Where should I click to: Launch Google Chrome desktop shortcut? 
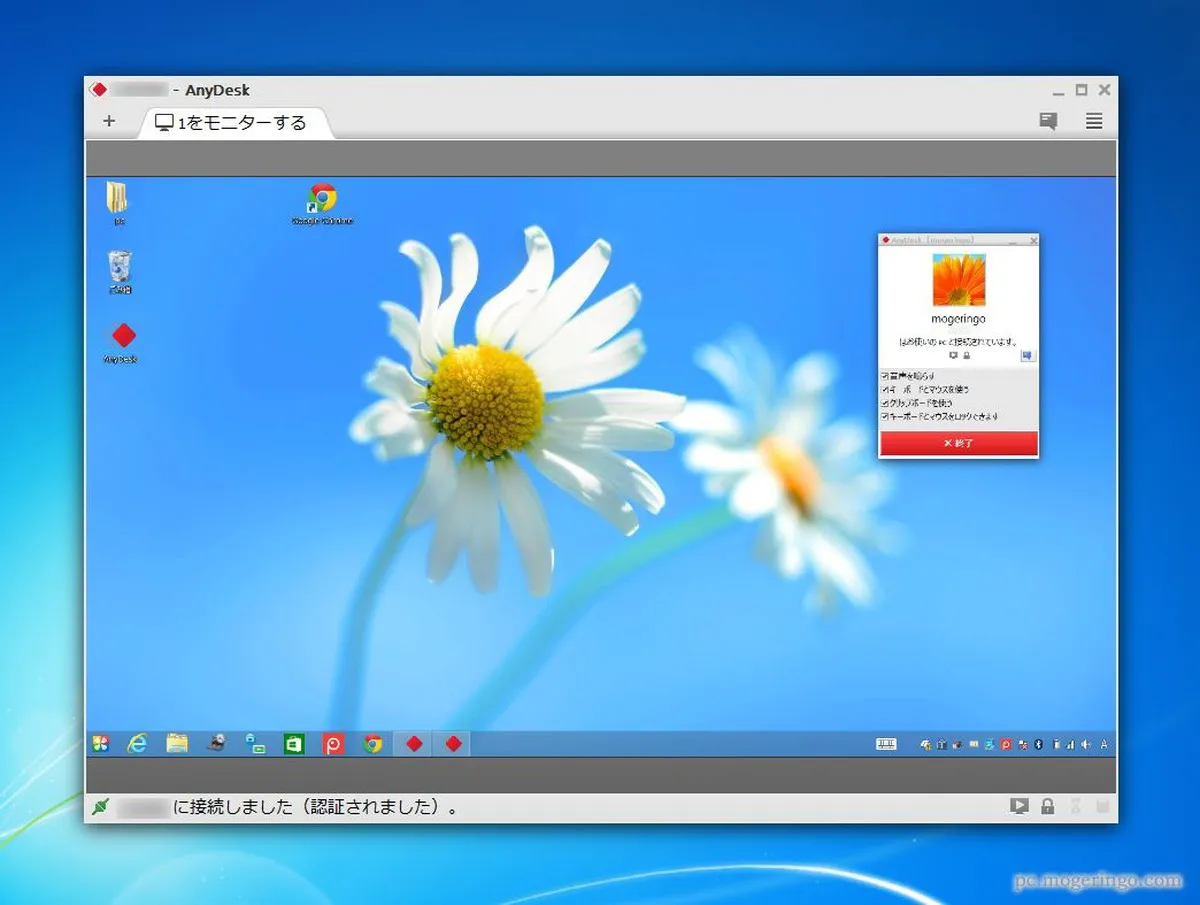[x=322, y=203]
